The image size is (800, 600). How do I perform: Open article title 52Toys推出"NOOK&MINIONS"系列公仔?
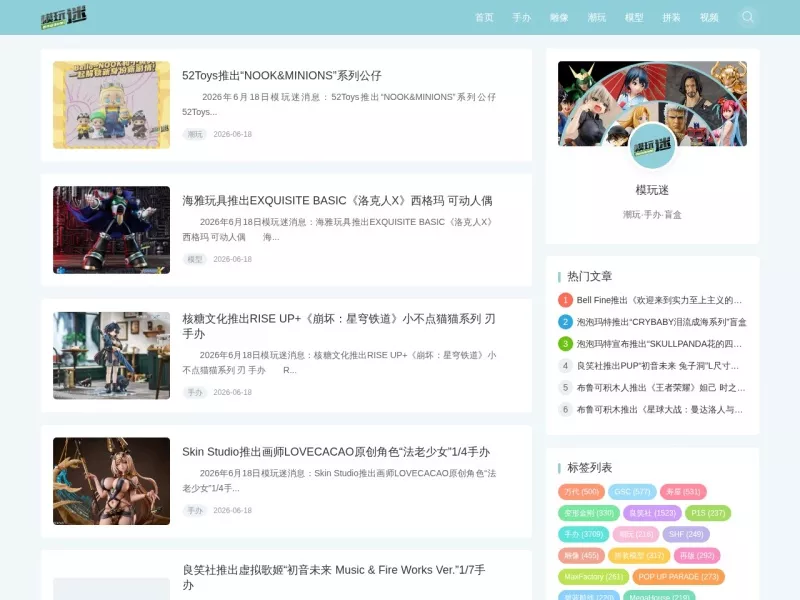coord(282,76)
